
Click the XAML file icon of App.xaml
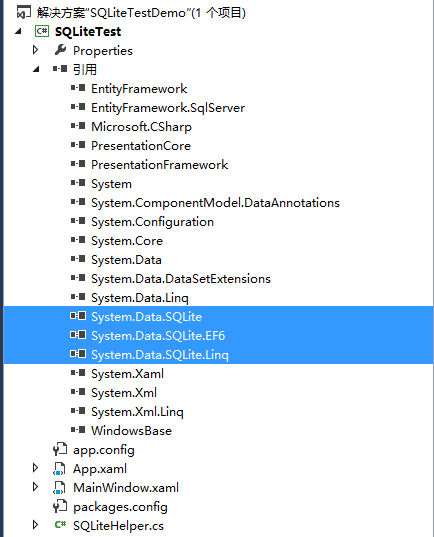(x=59, y=469)
